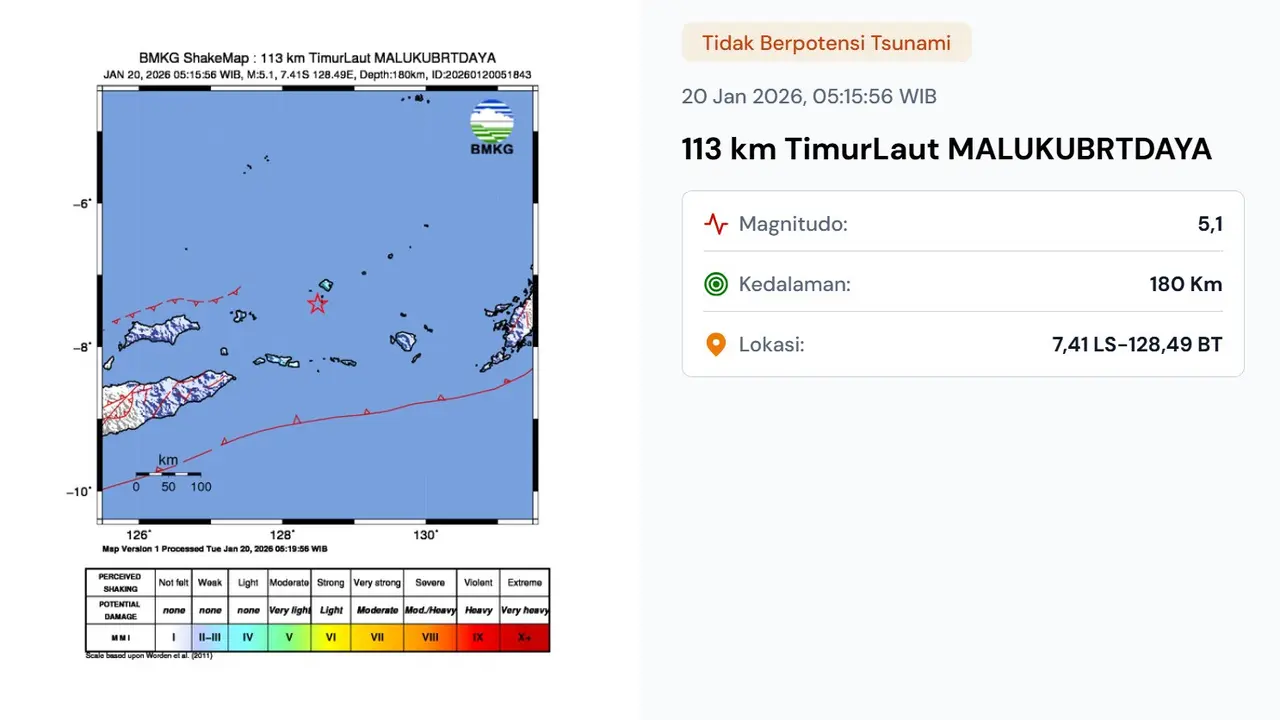The width and height of the screenshot is (1280, 720).
Task: Click the magnitude value 5,1
Action: pos(1210,224)
